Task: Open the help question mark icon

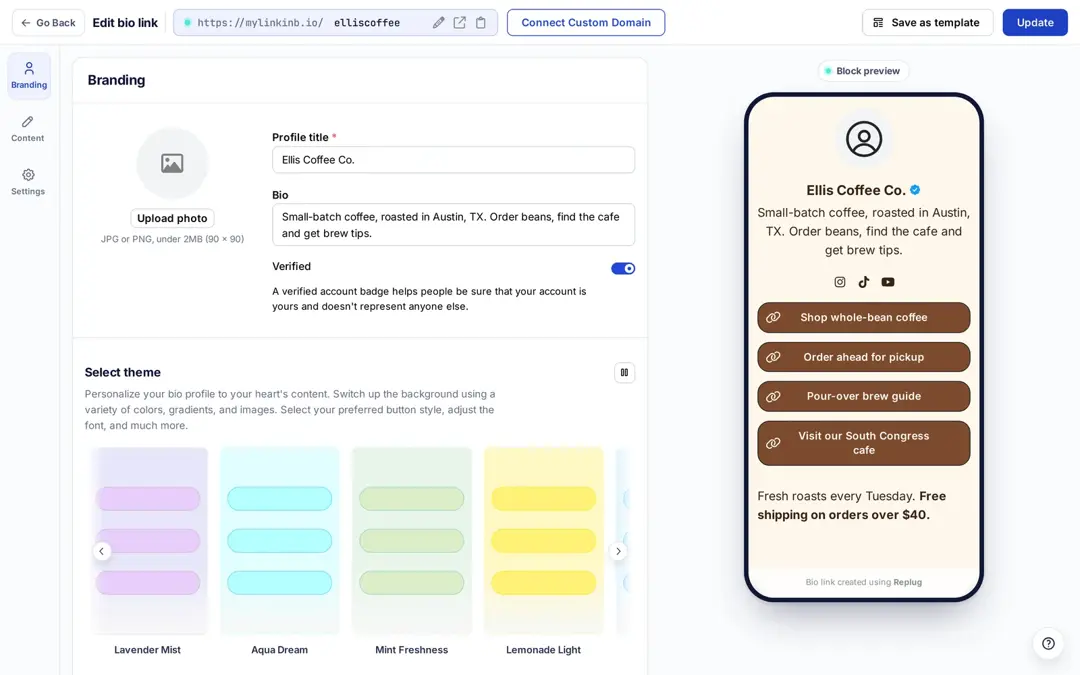Action: point(1048,643)
